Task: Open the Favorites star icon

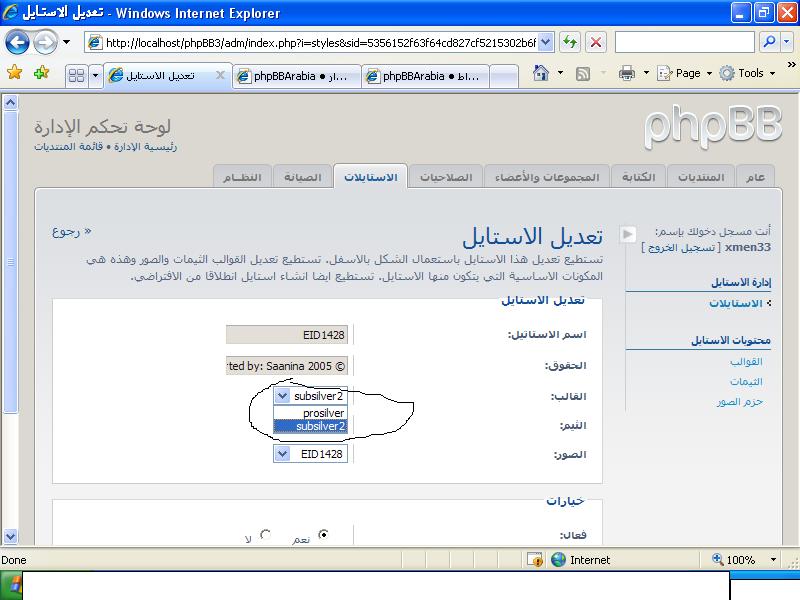Action: point(14,73)
